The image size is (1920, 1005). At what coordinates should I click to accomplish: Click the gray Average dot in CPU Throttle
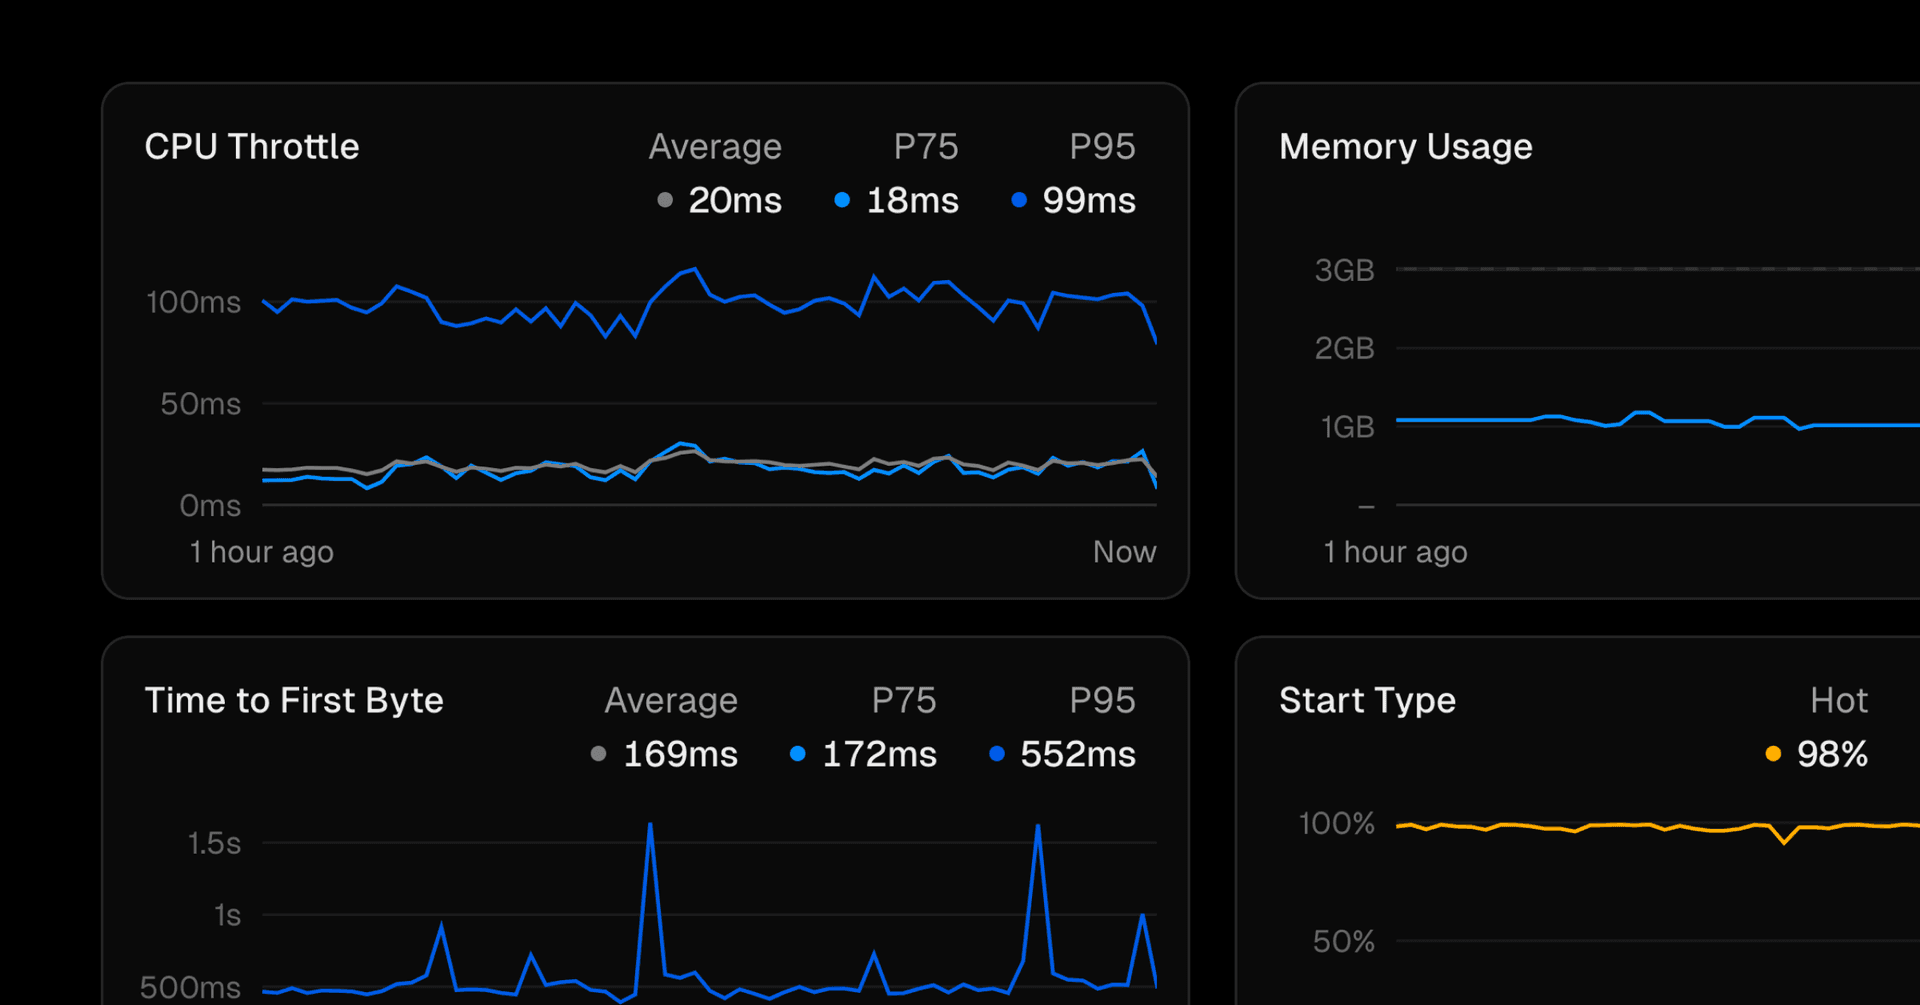coord(665,200)
